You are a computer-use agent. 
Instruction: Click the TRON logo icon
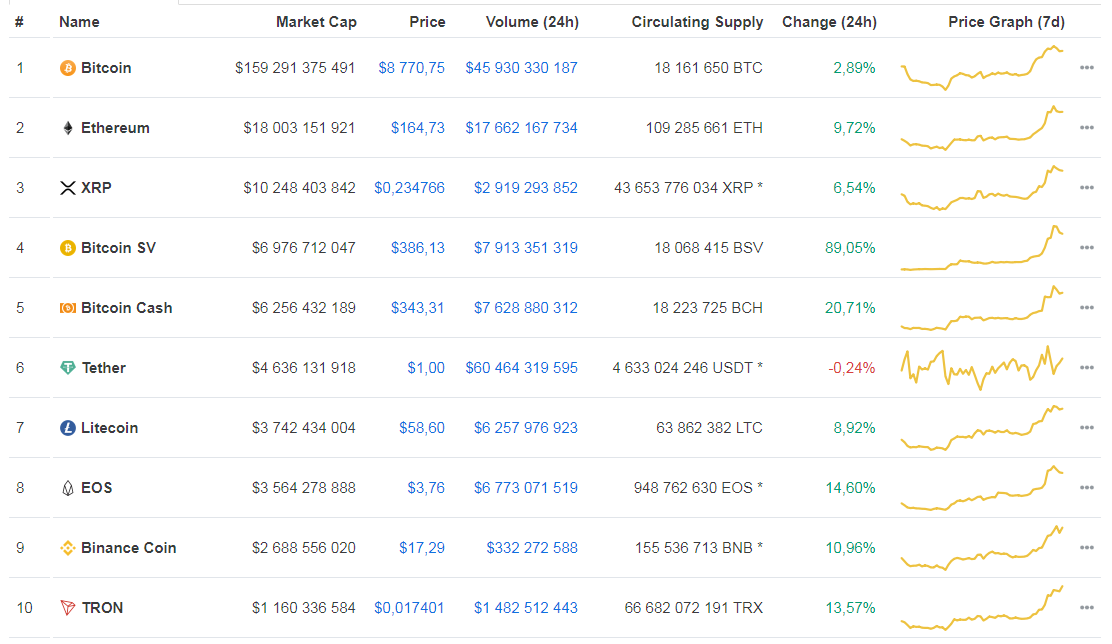(67, 608)
